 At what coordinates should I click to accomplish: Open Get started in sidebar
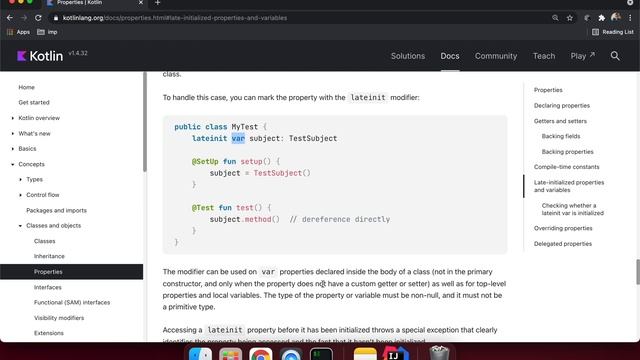pos(34,102)
